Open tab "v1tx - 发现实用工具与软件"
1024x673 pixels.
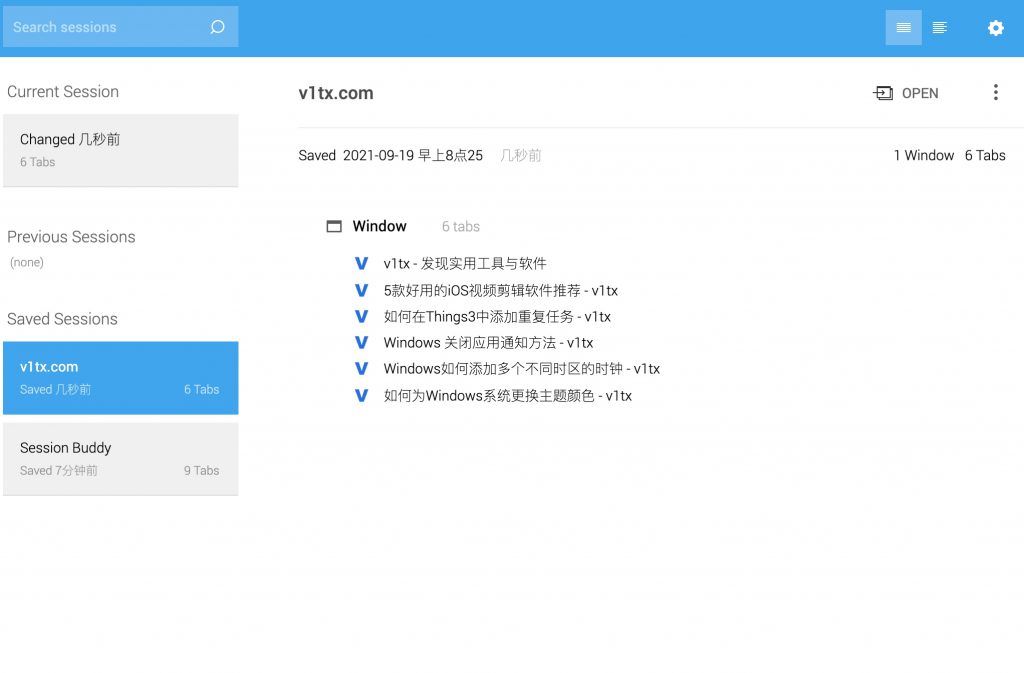[x=465, y=264]
